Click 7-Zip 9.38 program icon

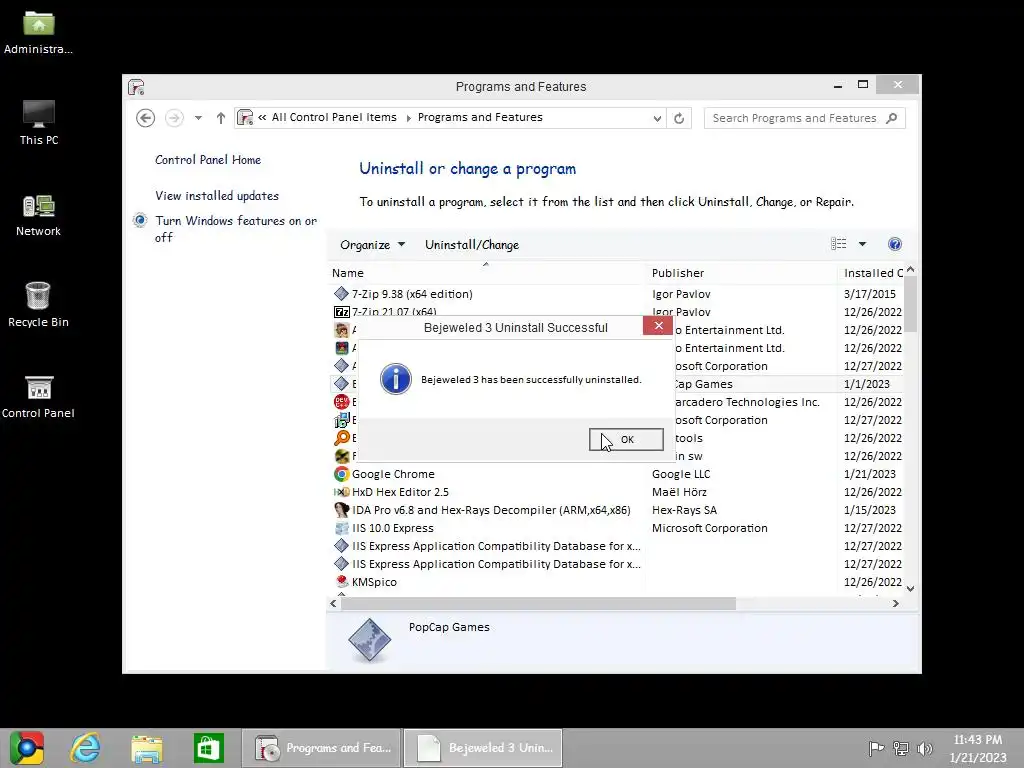[342, 294]
